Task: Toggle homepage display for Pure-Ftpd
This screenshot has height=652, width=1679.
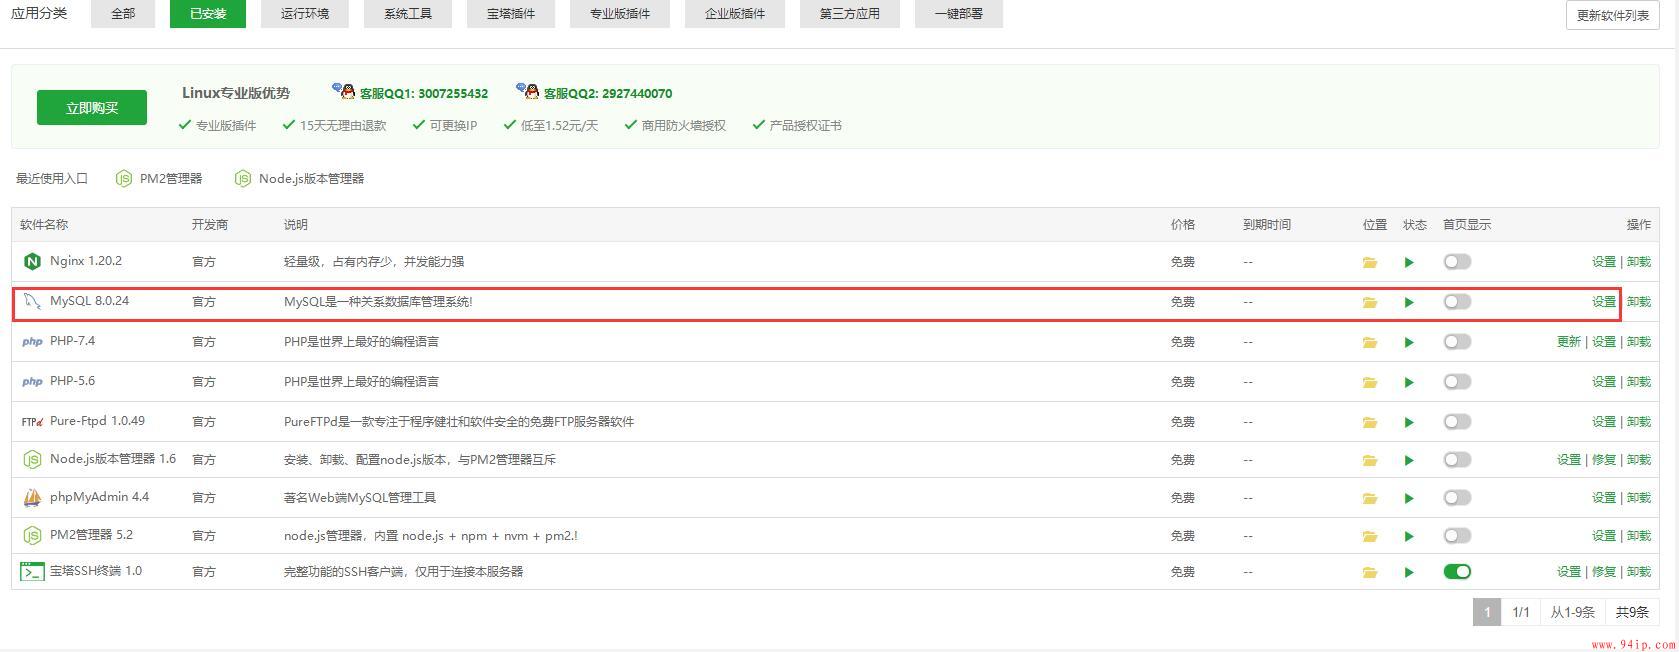Action: point(1457,422)
